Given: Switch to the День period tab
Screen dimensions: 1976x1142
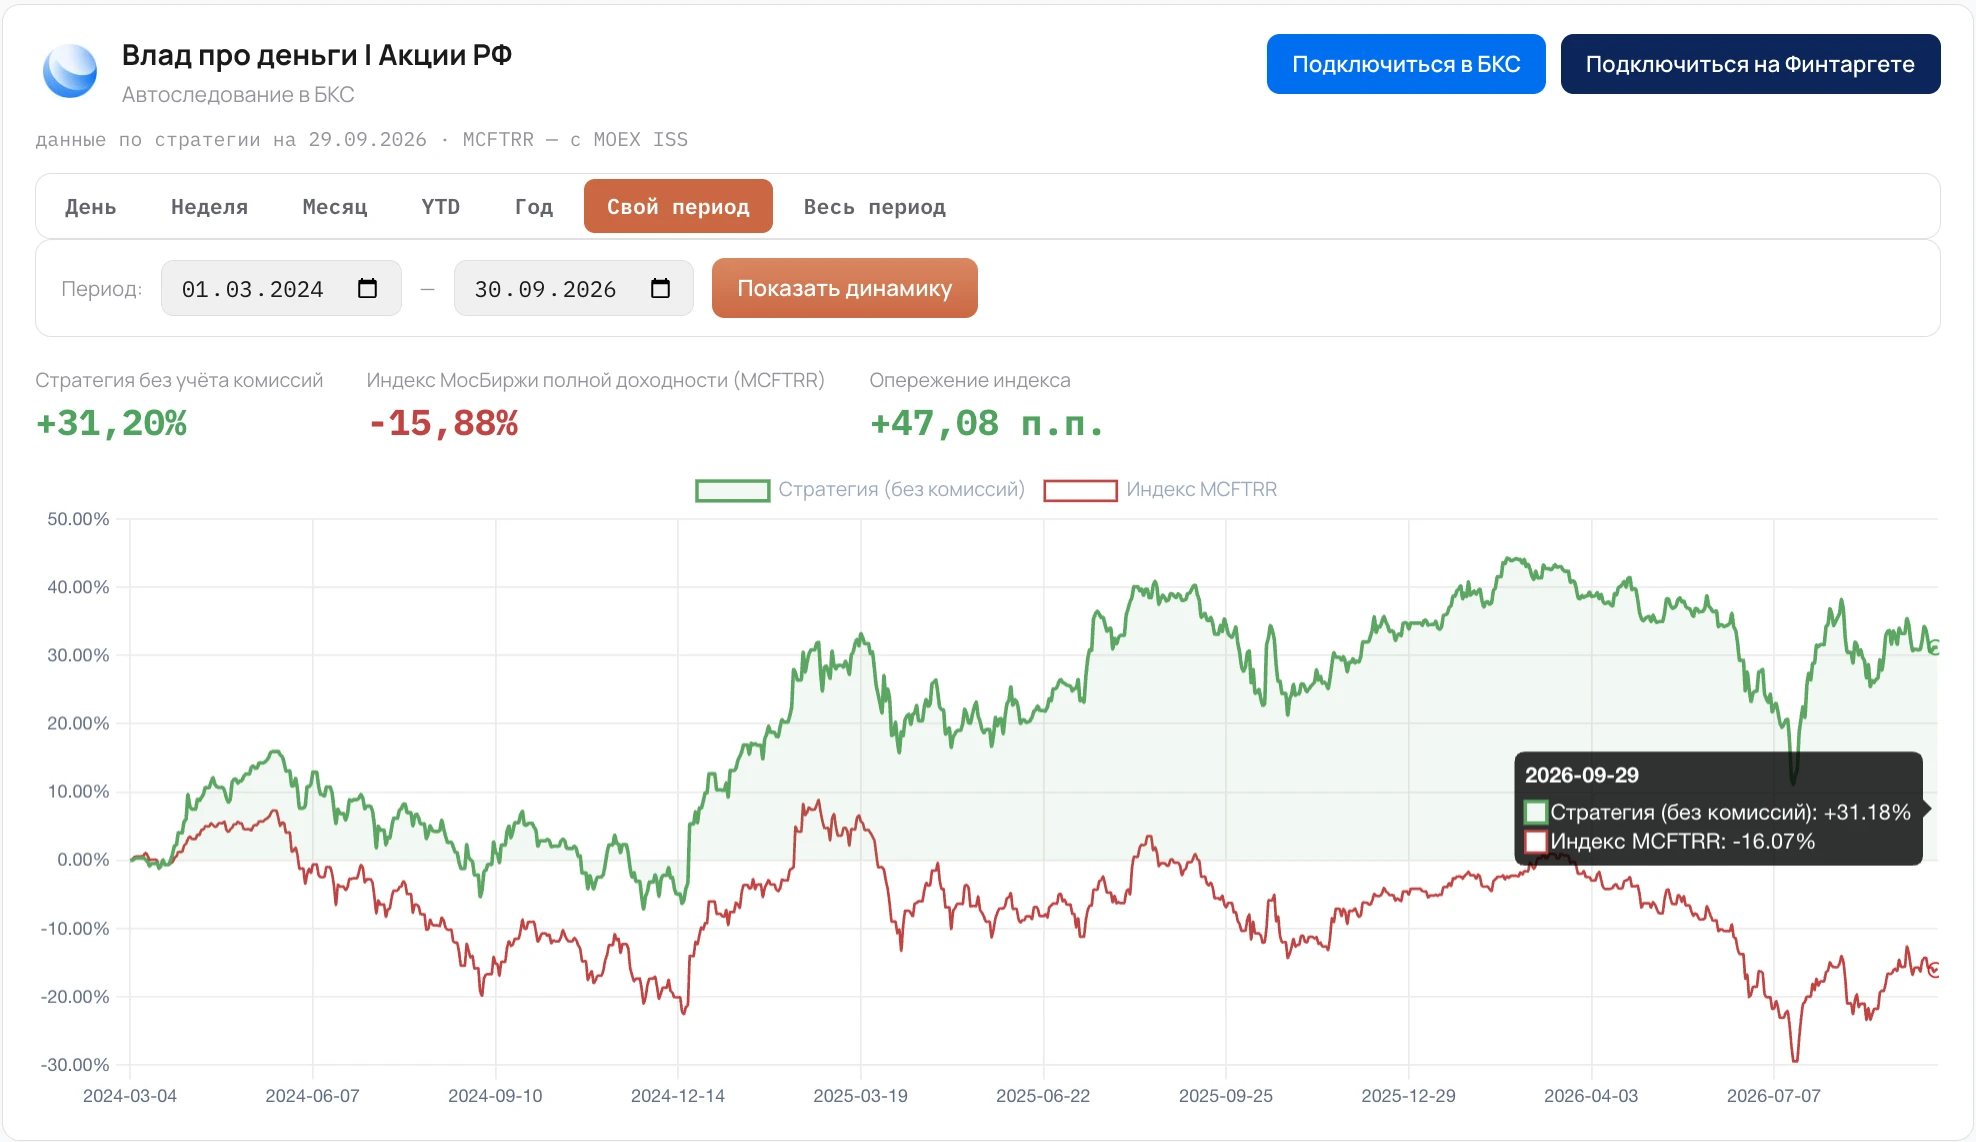Looking at the screenshot, I should (91, 207).
